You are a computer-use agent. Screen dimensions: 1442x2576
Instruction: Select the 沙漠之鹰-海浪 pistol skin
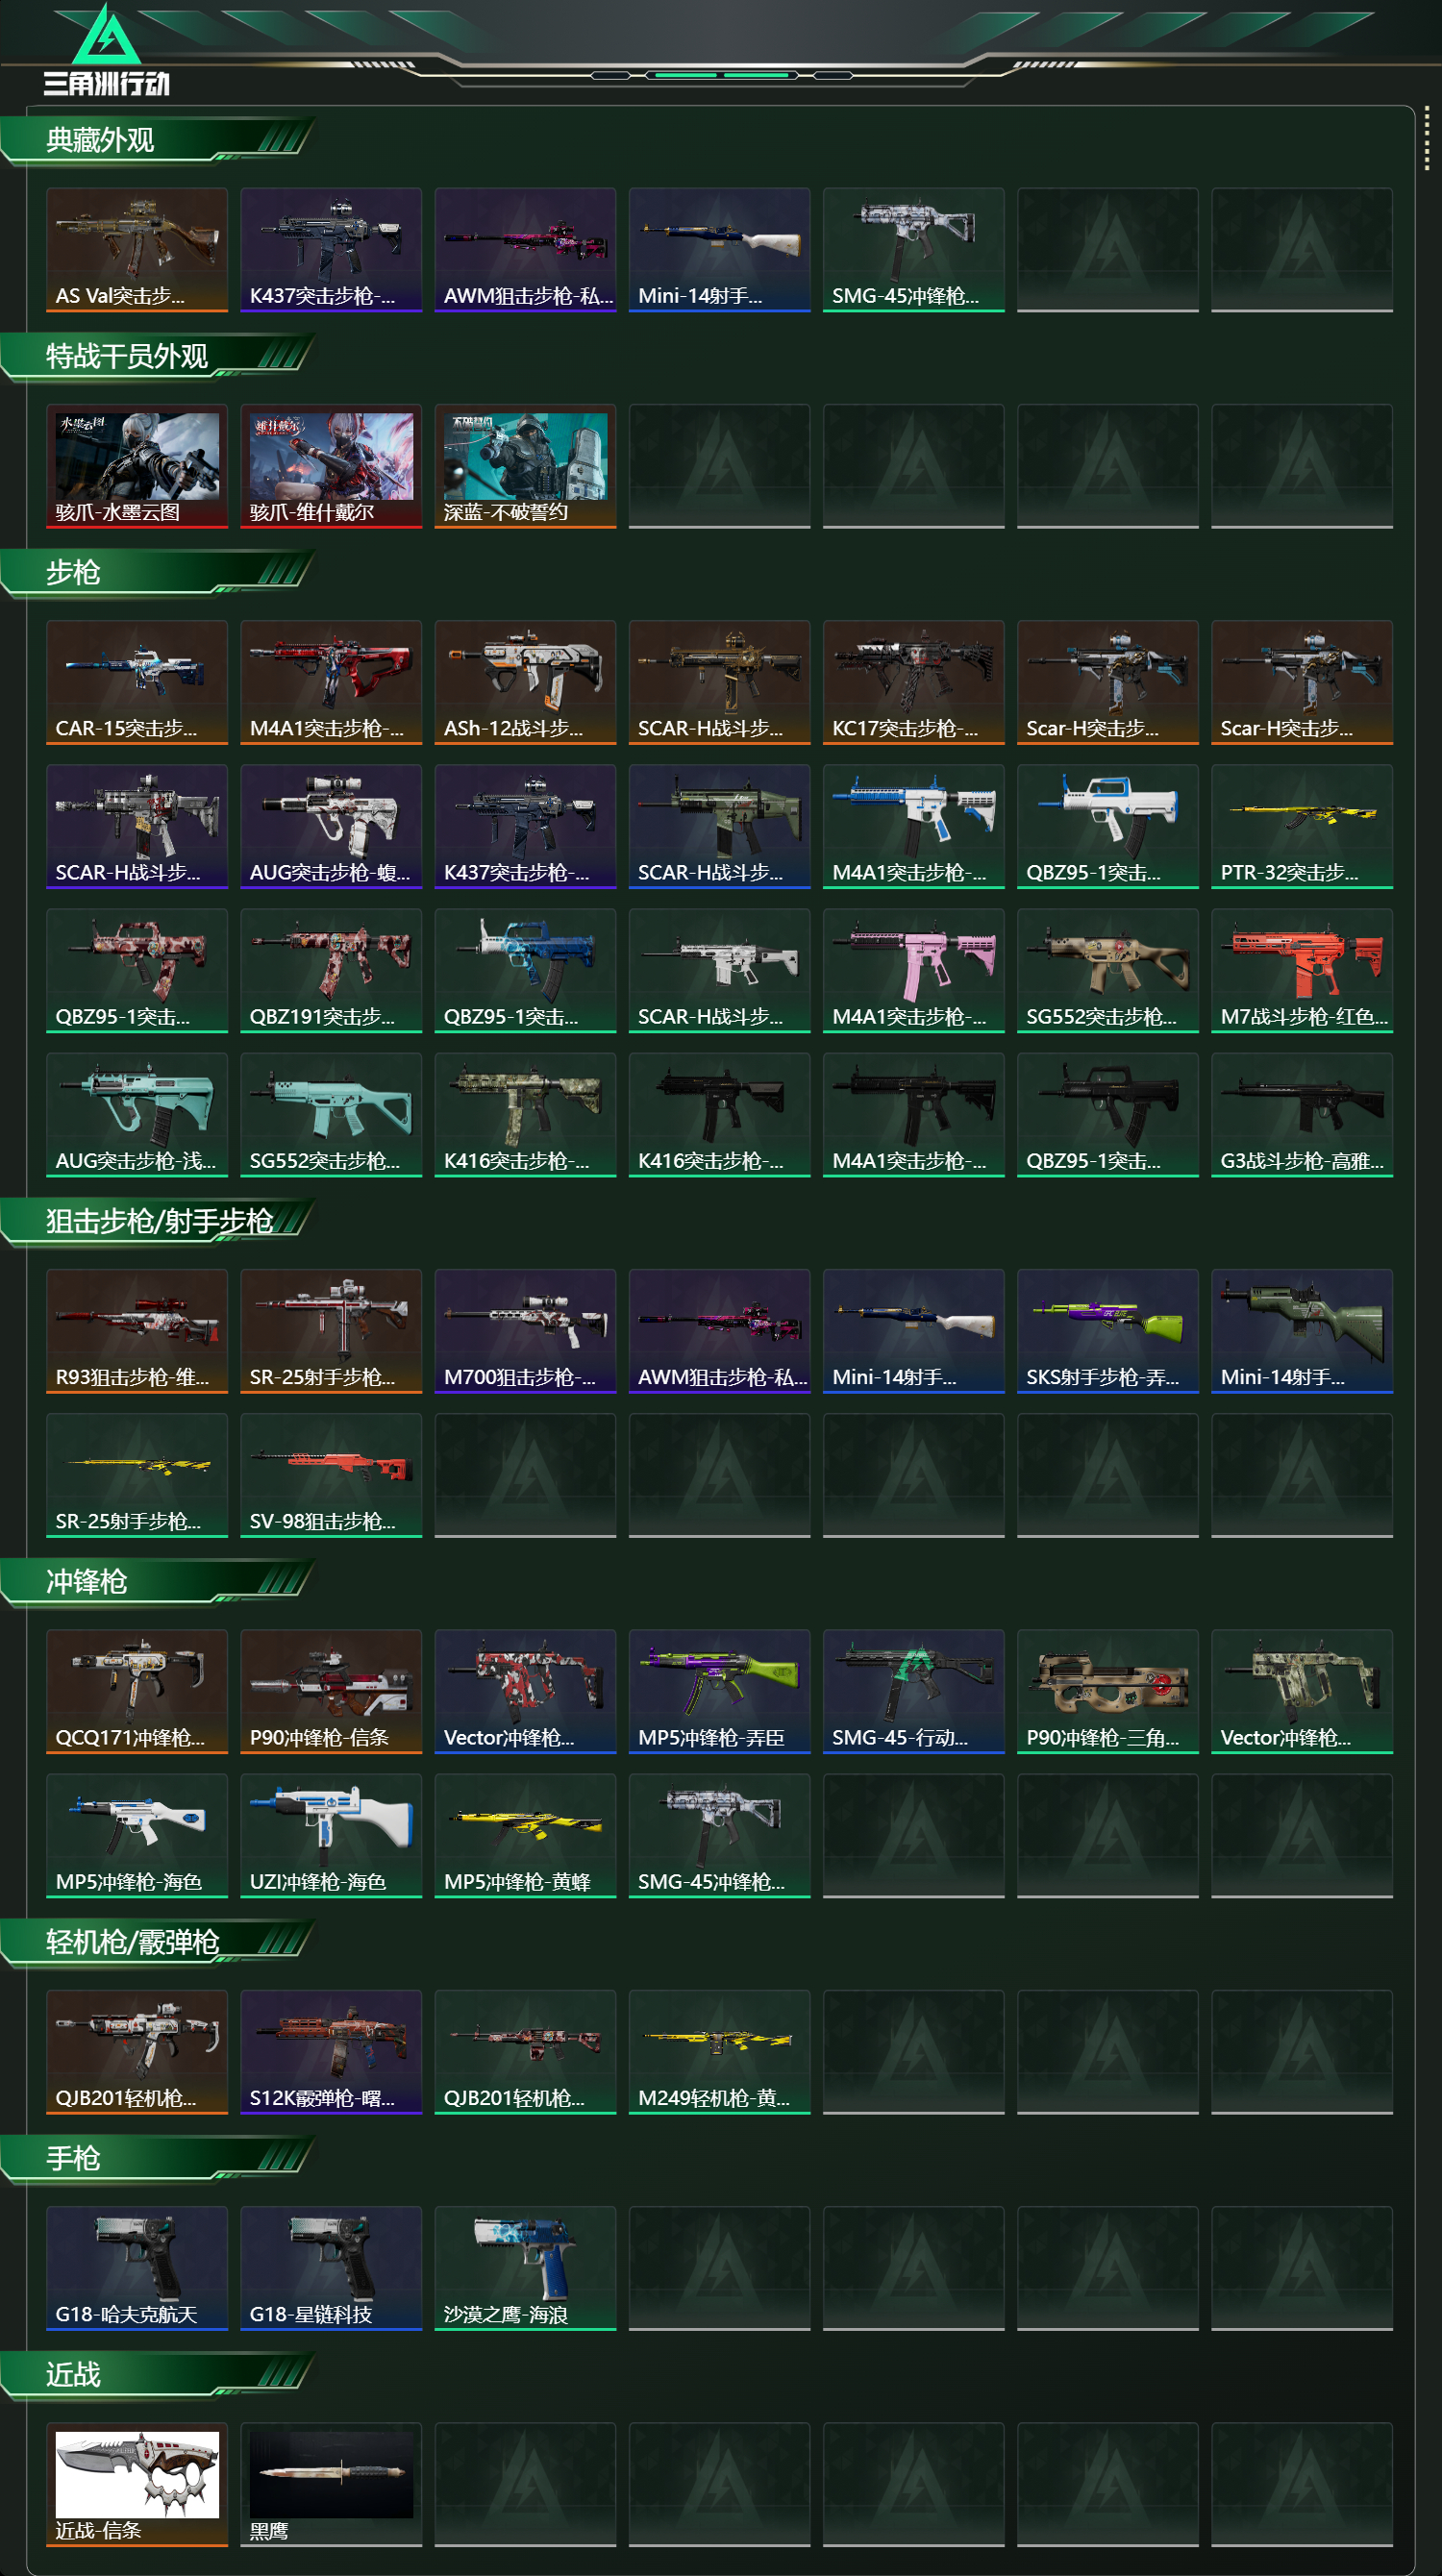(x=525, y=2267)
